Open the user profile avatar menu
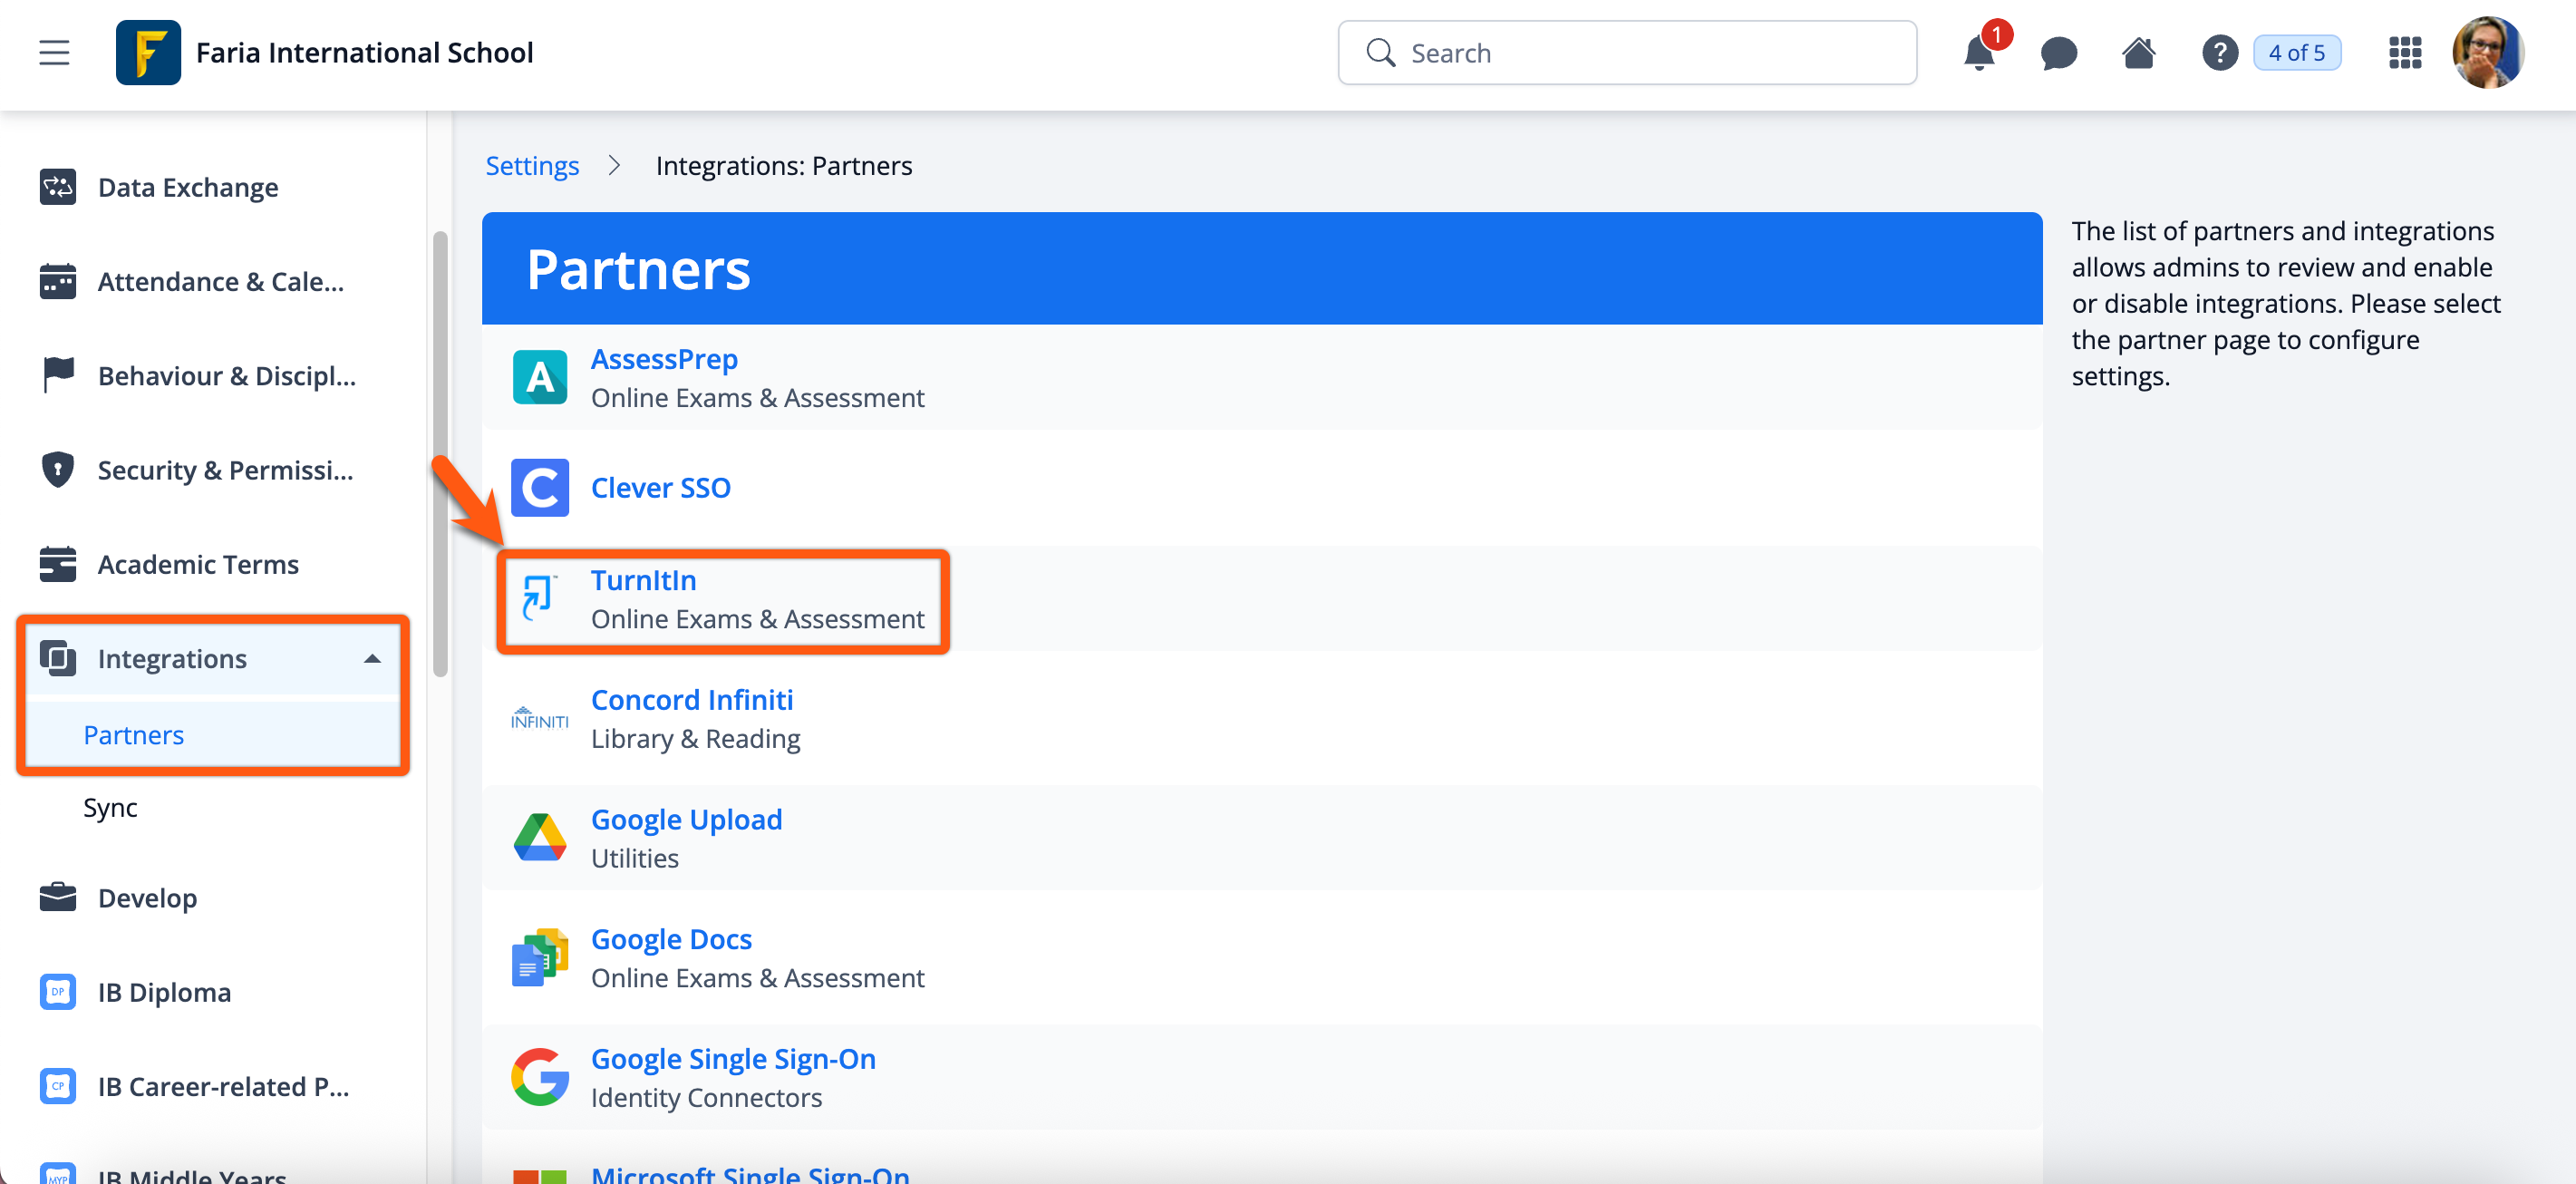The width and height of the screenshot is (2576, 1184). pos(2488,53)
